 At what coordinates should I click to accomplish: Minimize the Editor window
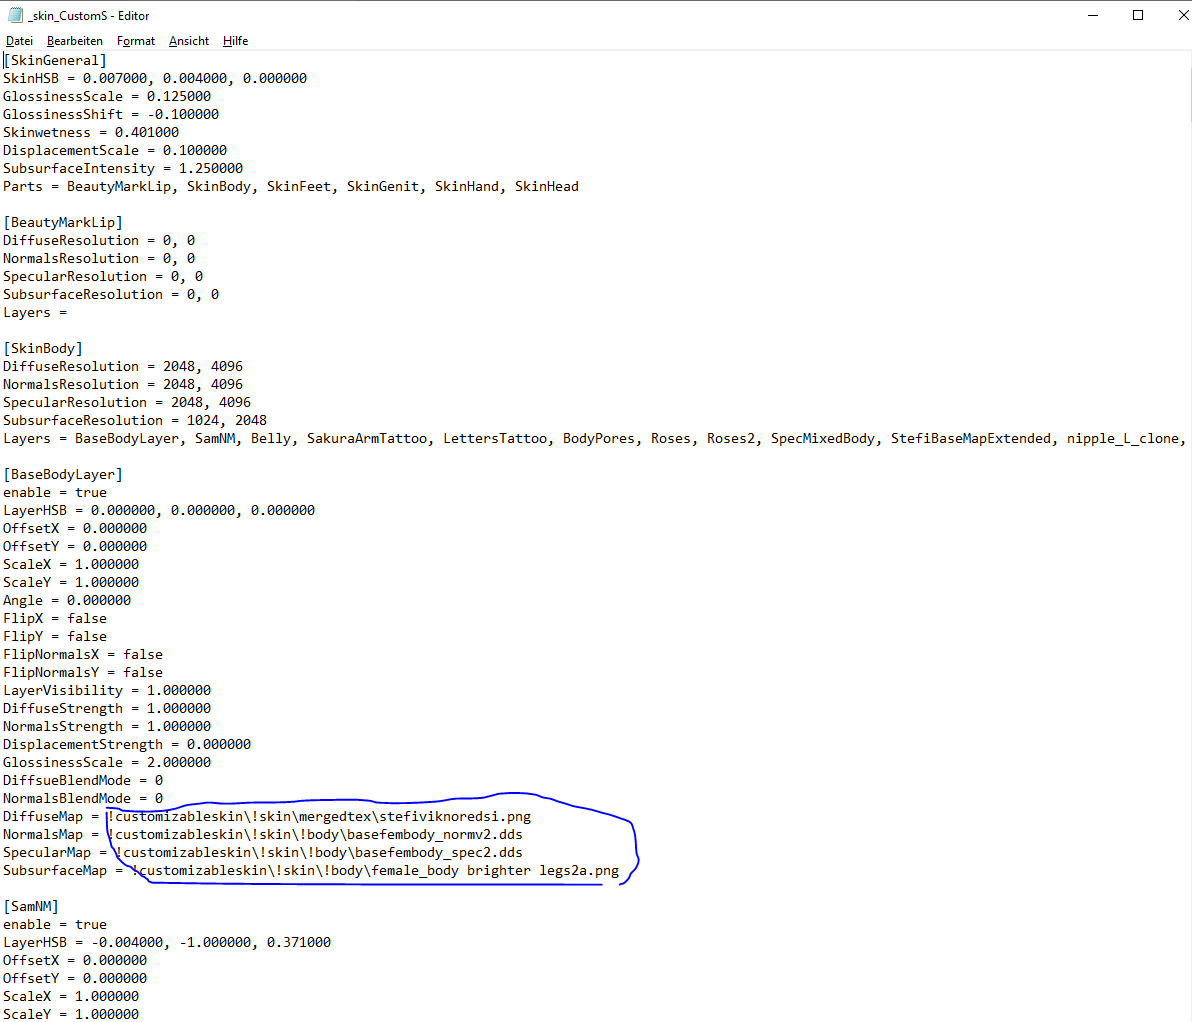pos(1093,15)
